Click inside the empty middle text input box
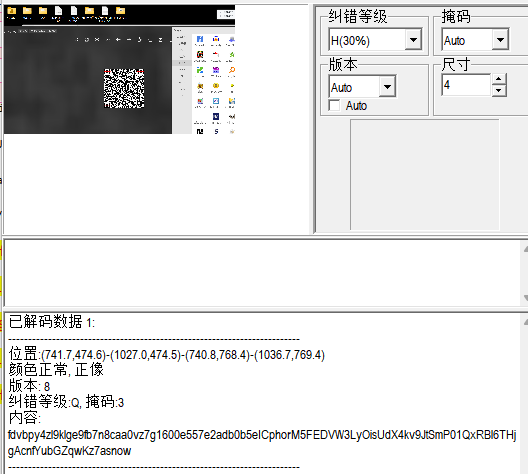The image size is (528, 474). click(263, 273)
